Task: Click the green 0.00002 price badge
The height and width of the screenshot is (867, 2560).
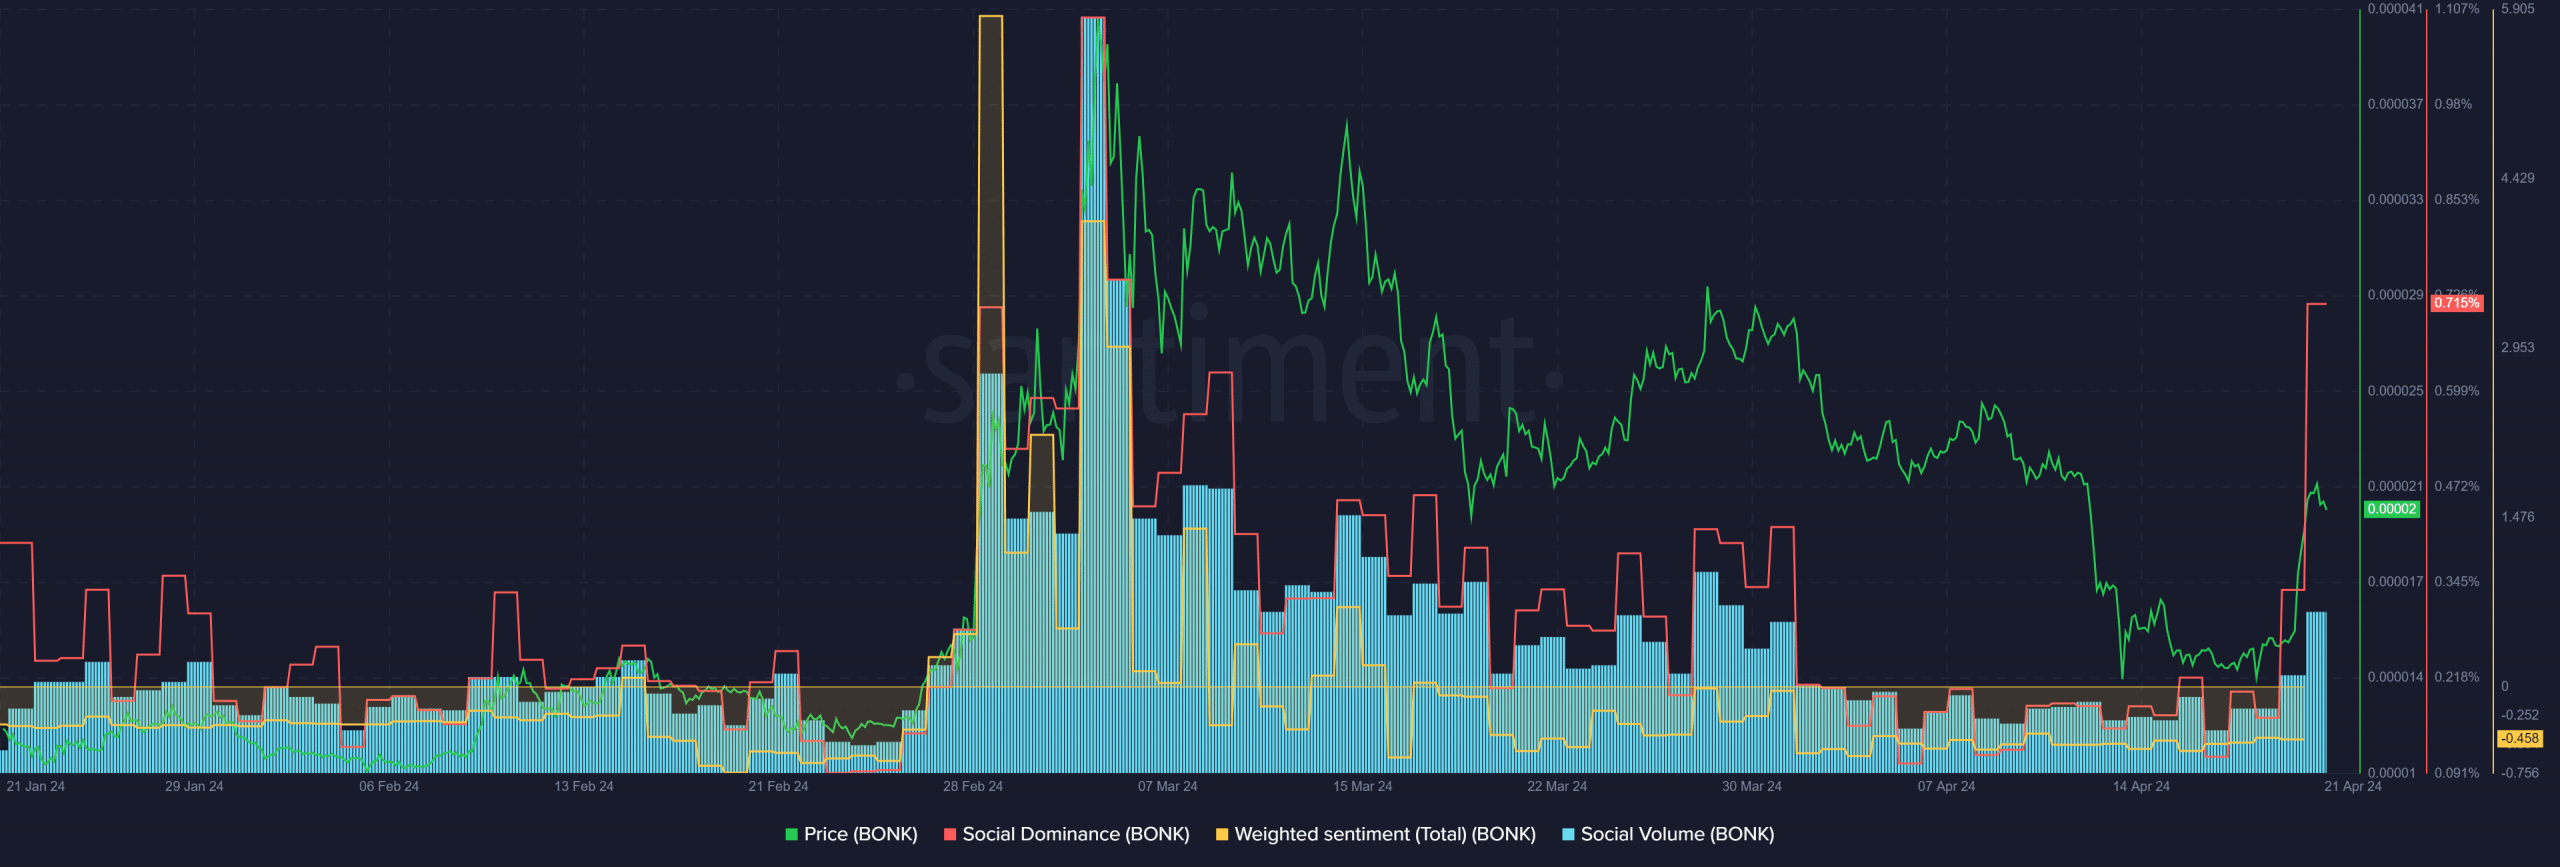Action: coord(2391,509)
